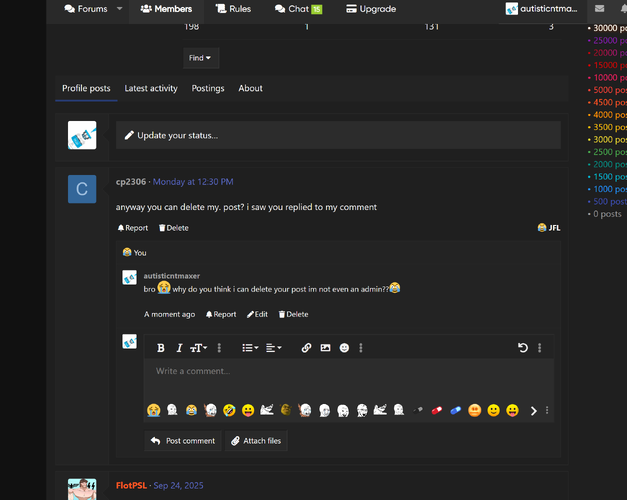627x500 pixels.
Task: Insert the crying face emoji
Action: coord(154,410)
